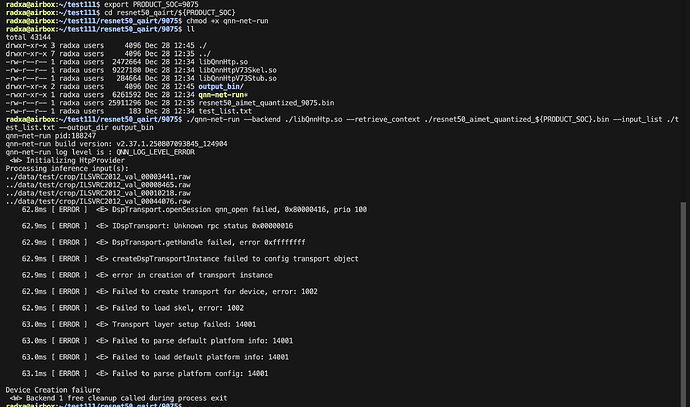Screen dimensions: 690x407
Task: Click the 'export PRODUCT_SOC=9075' command text
Action: pyautogui.click(x=151, y=4)
